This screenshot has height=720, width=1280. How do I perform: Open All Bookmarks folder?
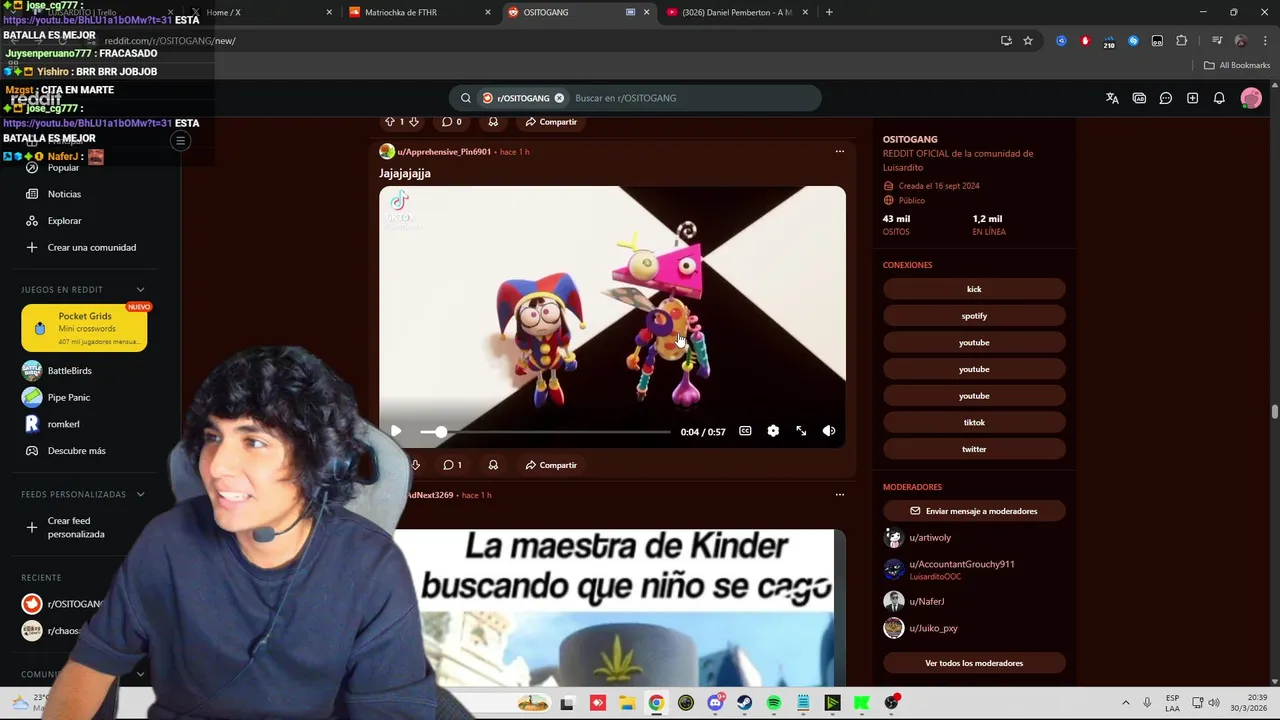(x=1237, y=65)
